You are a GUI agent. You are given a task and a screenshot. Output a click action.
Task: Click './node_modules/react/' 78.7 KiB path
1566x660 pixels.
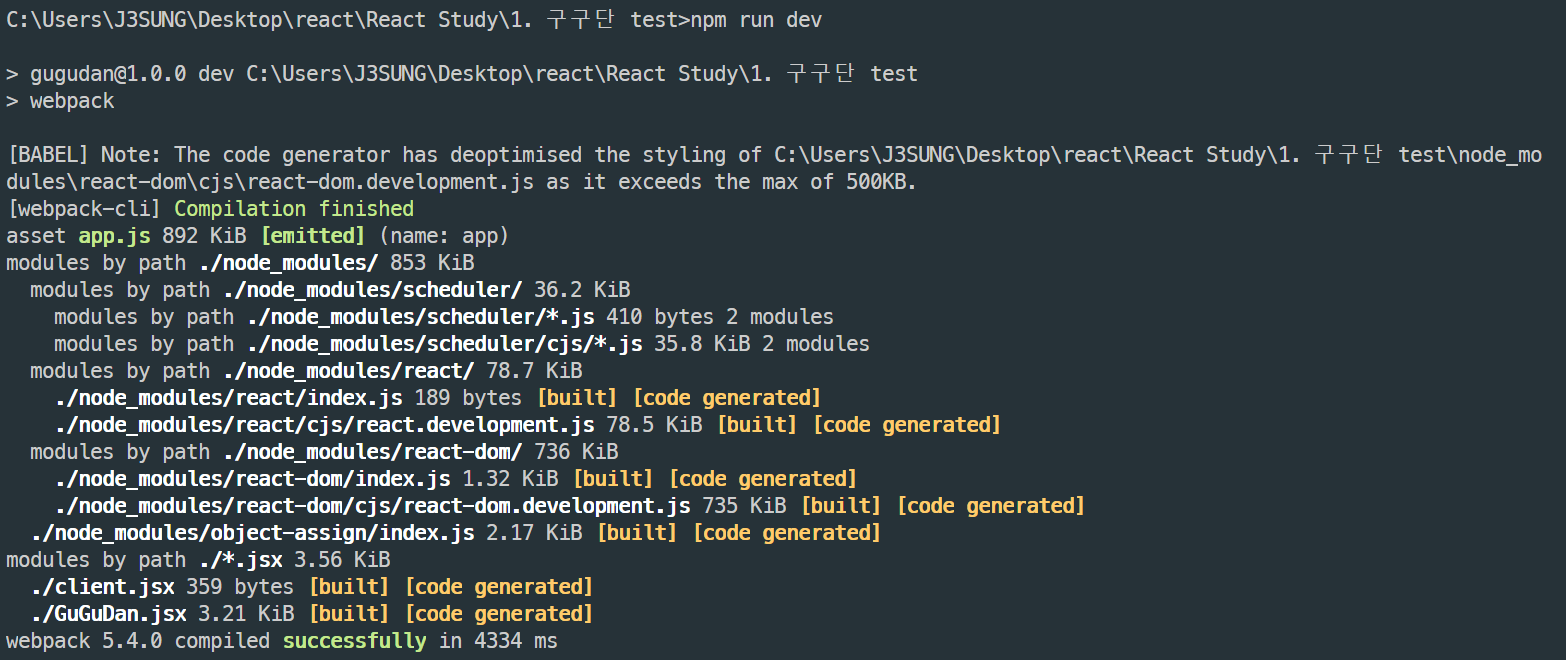point(306,371)
